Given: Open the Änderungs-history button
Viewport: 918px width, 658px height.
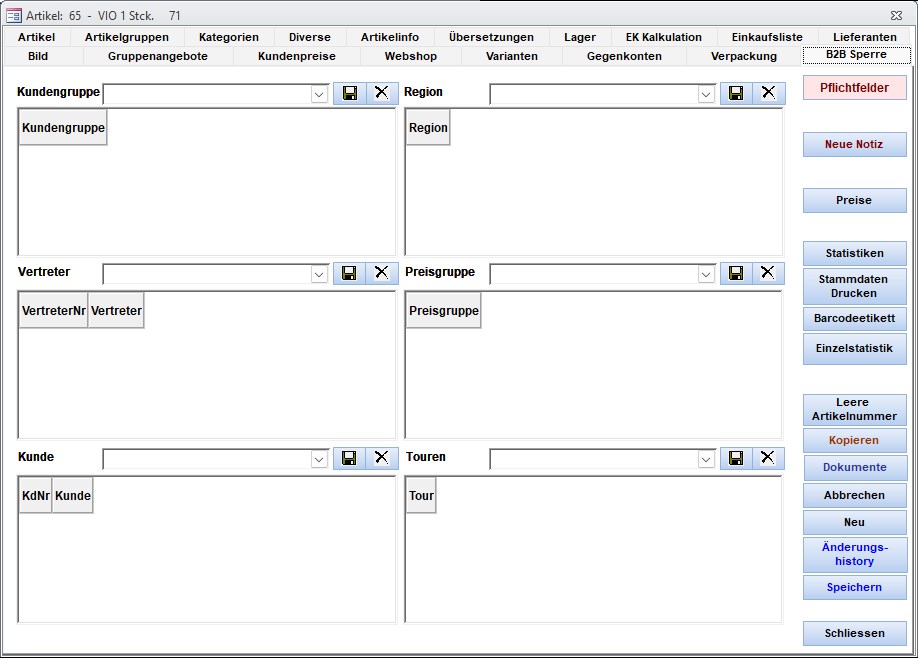Looking at the screenshot, I should [854, 554].
